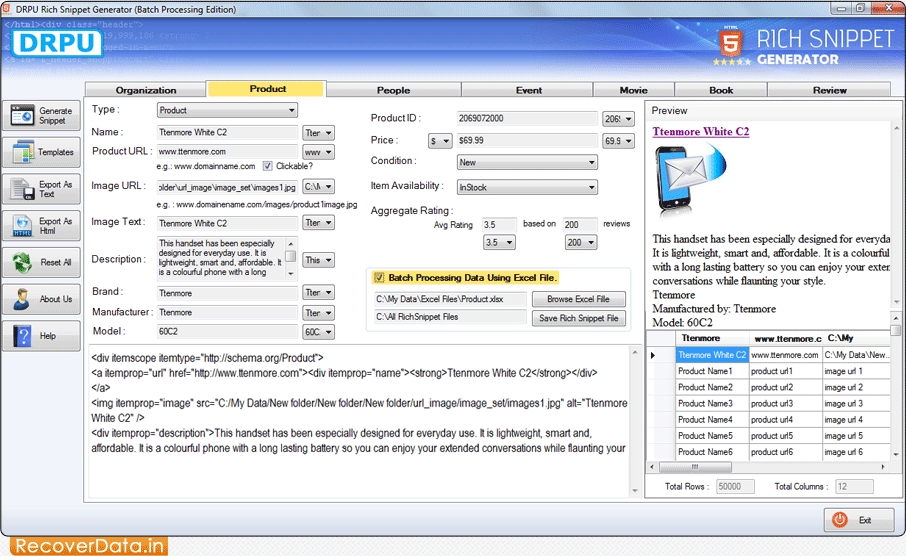Image resolution: width=906 pixels, height=556 pixels.
Task: Click the Export As Html icon
Action: [x=23, y=226]
